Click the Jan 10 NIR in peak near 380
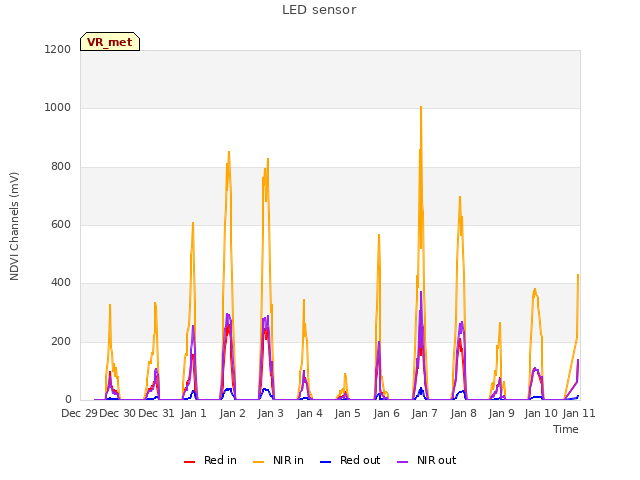The width and height of the screenshot is (640, 480). tap(535, 289)
